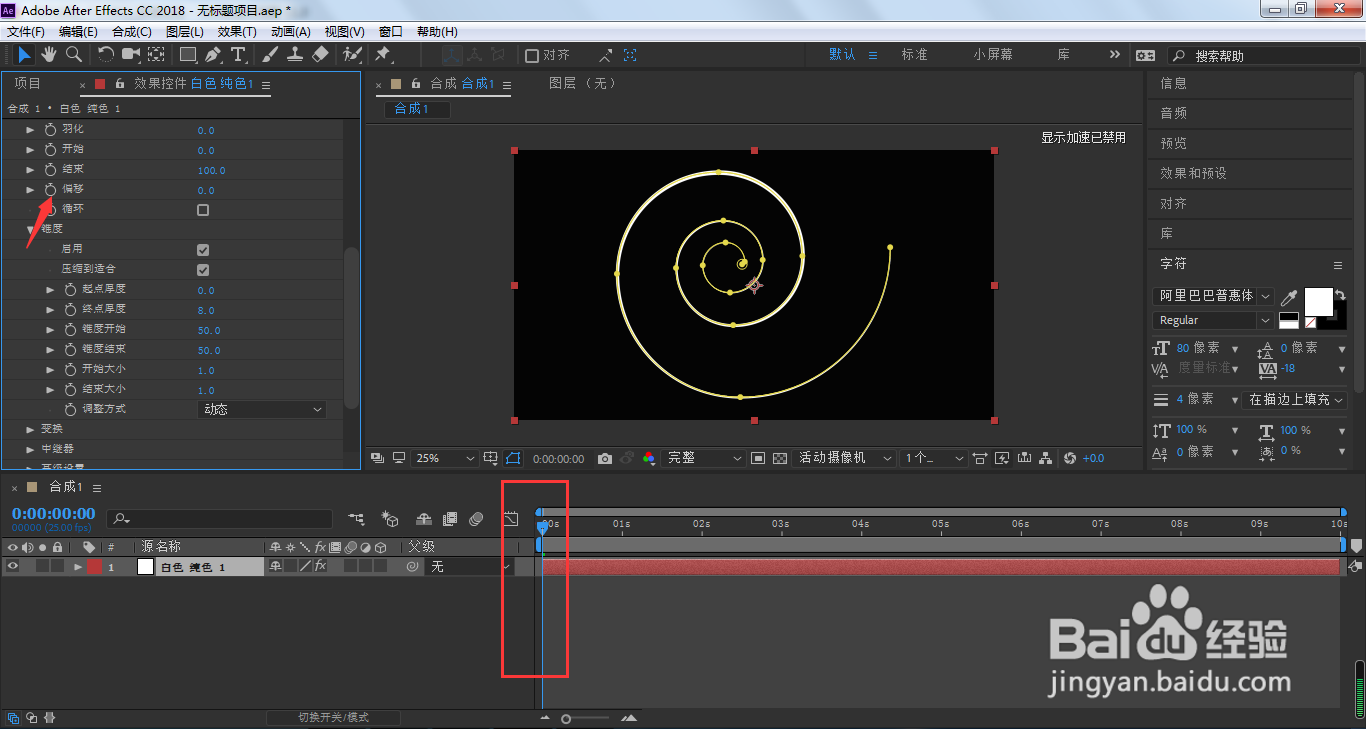Open the 25% magnification dropdown
1366x729 pixels.
pos(444,458)
